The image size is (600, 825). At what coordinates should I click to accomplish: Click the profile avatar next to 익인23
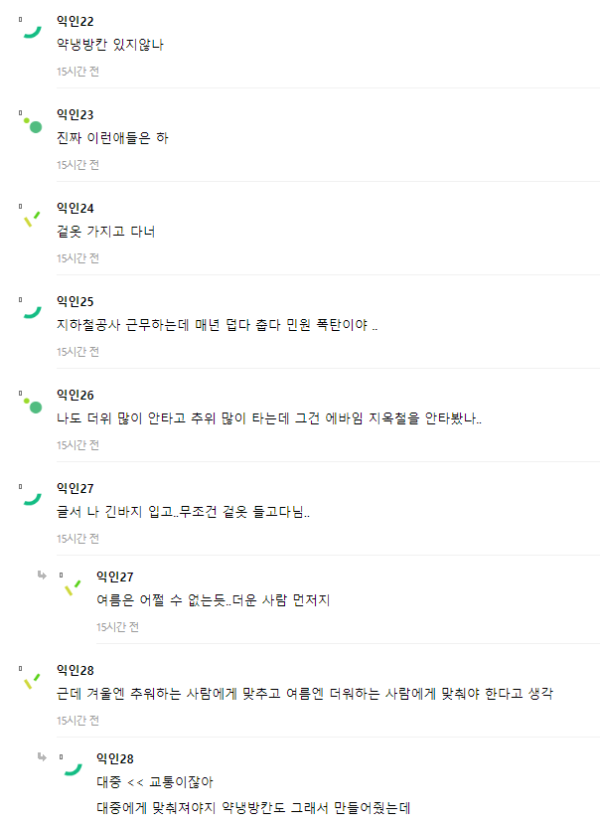pyautogui.click(x=32, y=125)
